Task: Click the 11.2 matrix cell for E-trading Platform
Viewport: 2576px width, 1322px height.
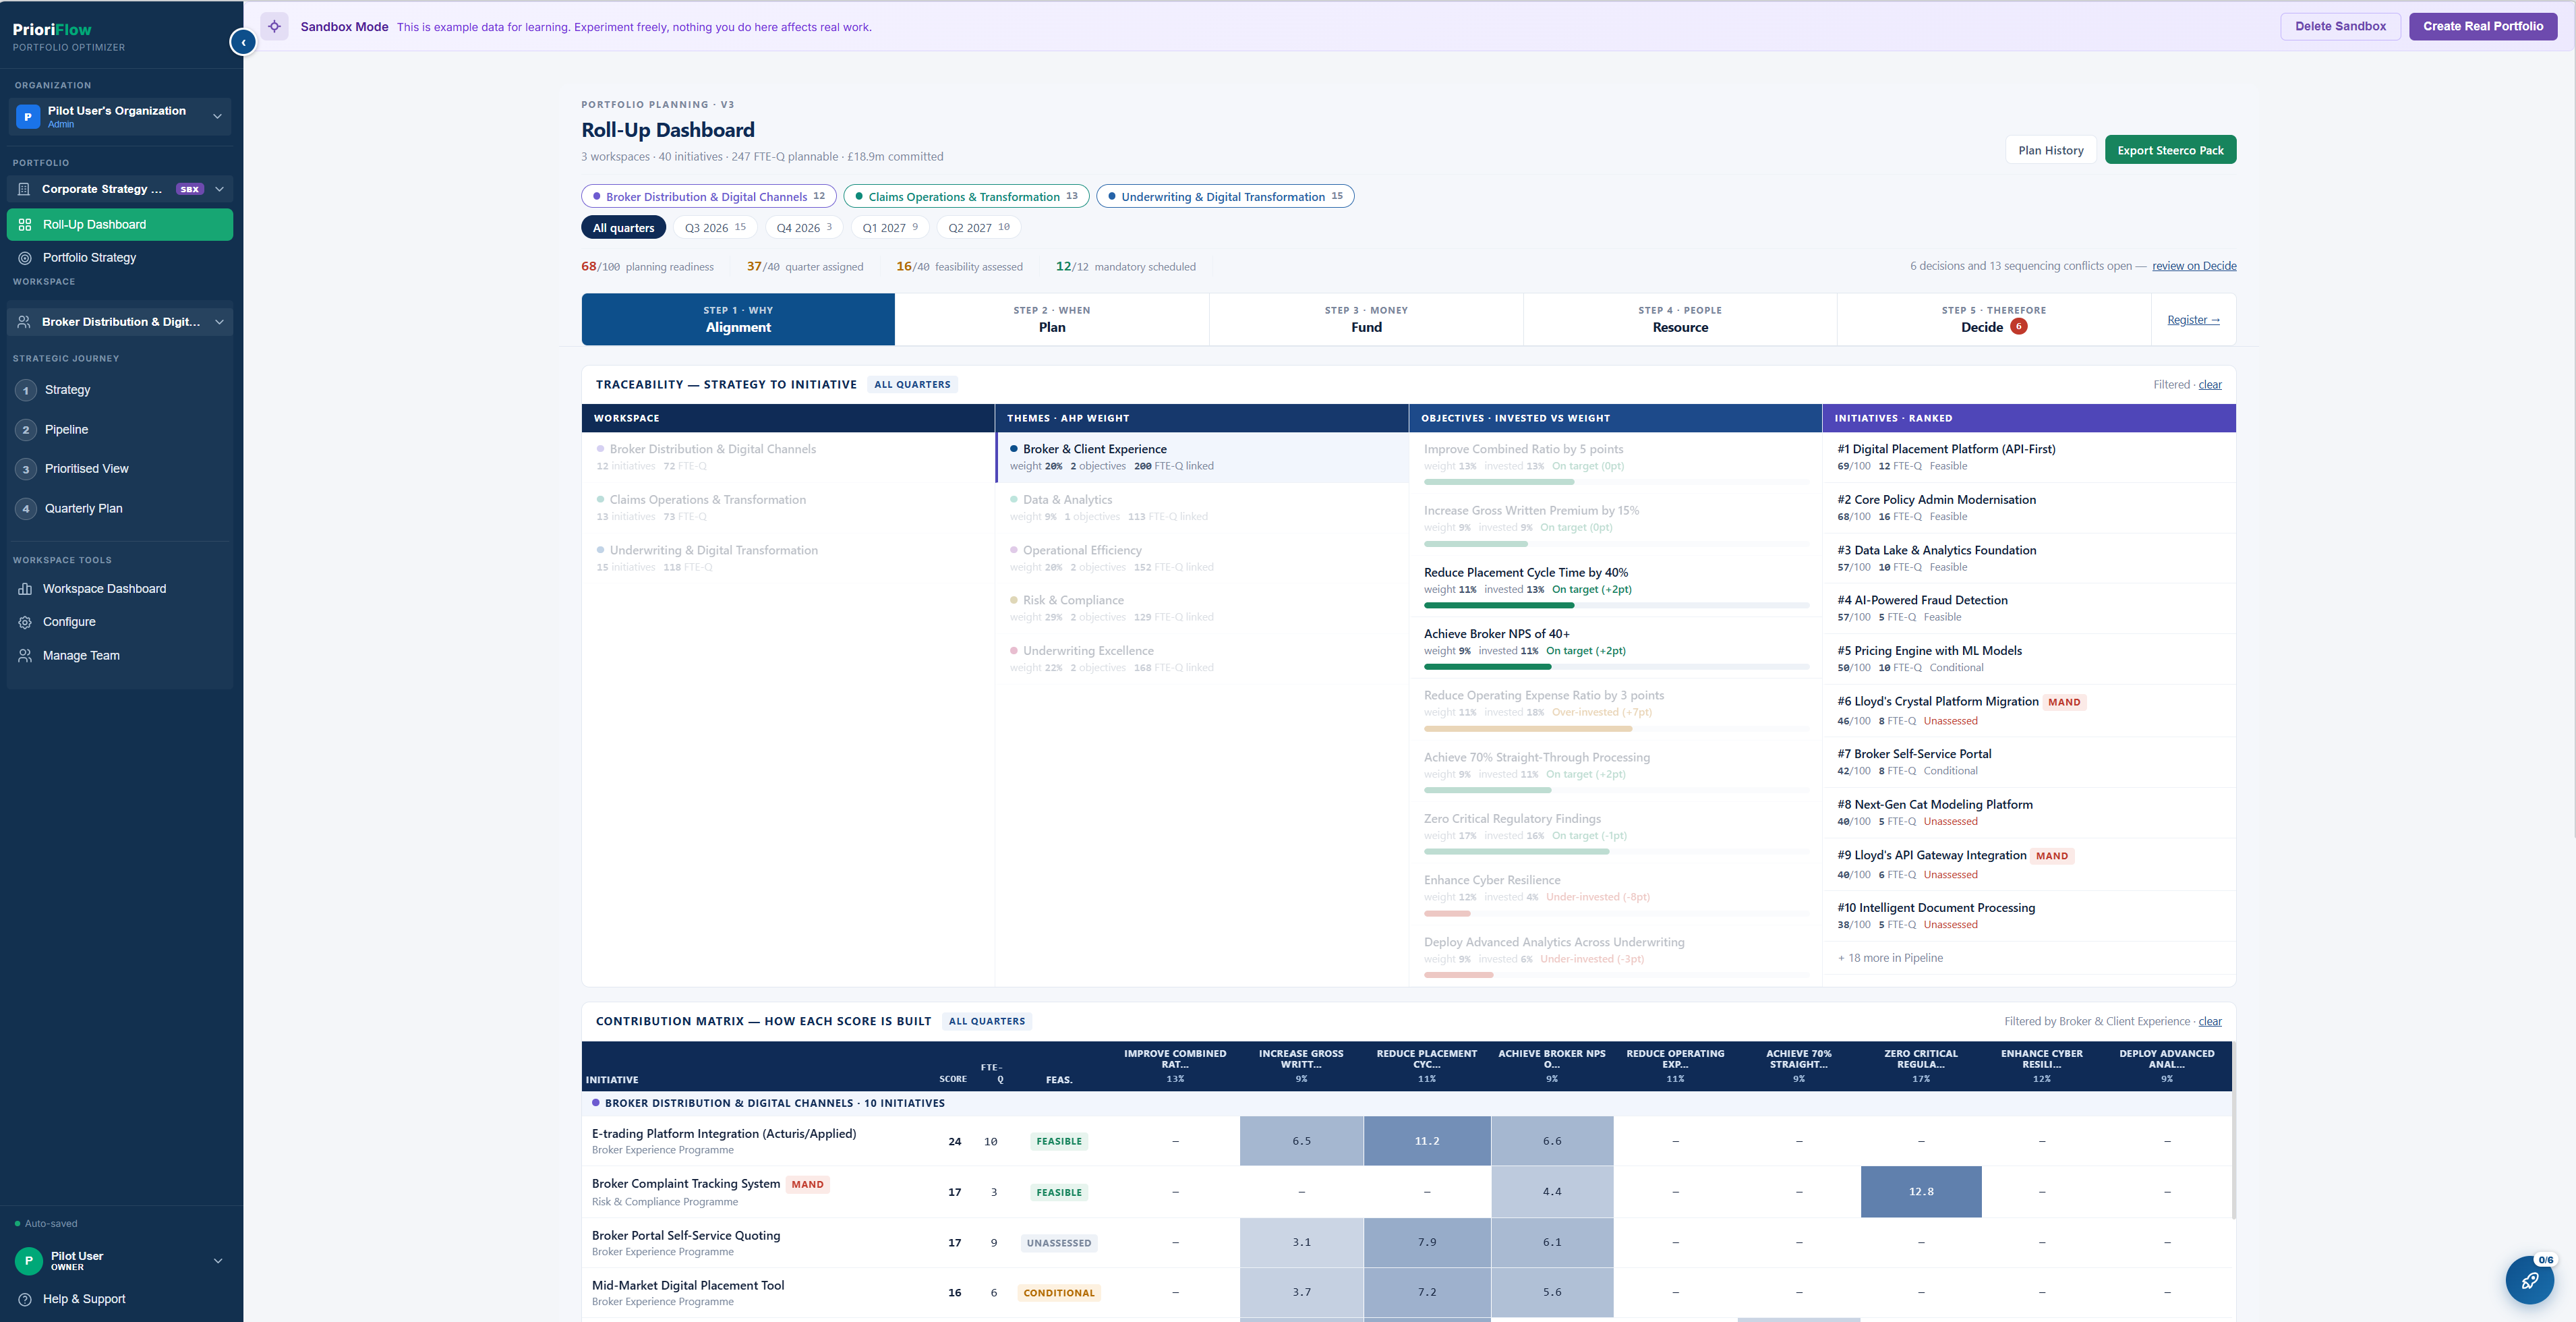Action: pyautogui.click(x=1427, y=1141)
